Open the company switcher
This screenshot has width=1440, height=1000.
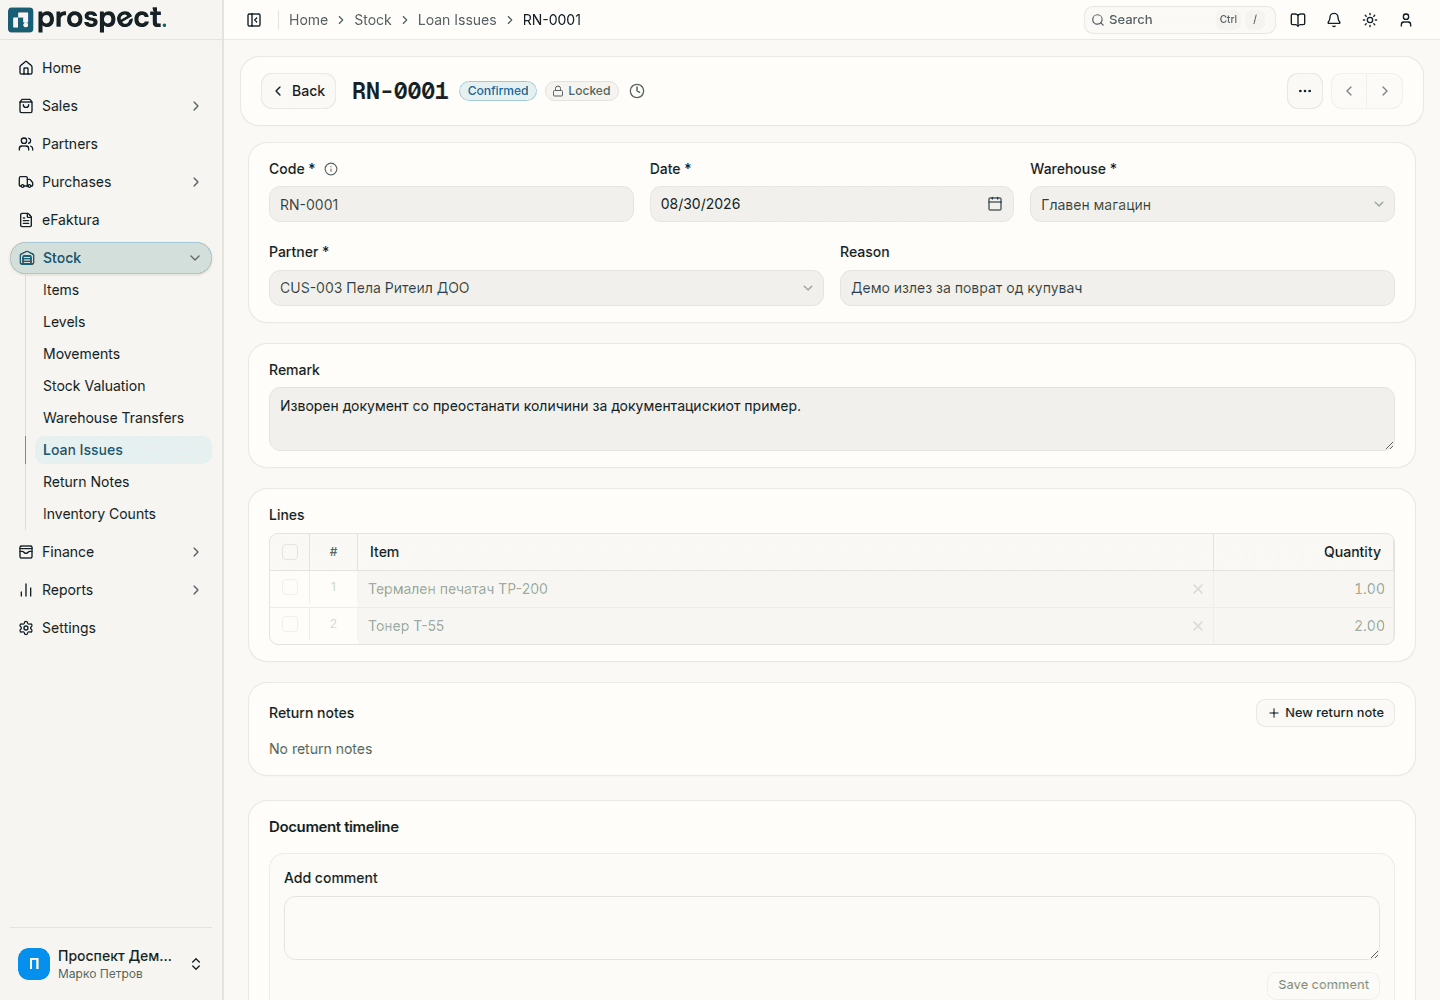(111, 964)
